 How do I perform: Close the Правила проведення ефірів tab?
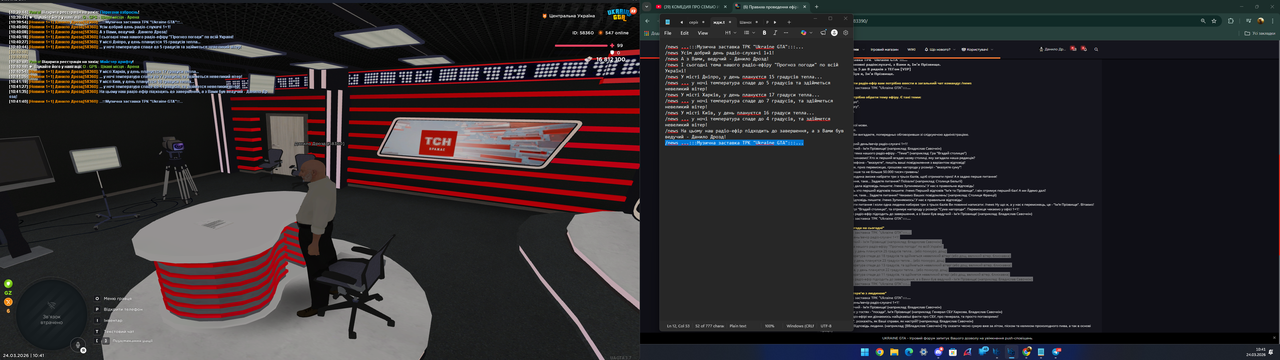(804, 7)
